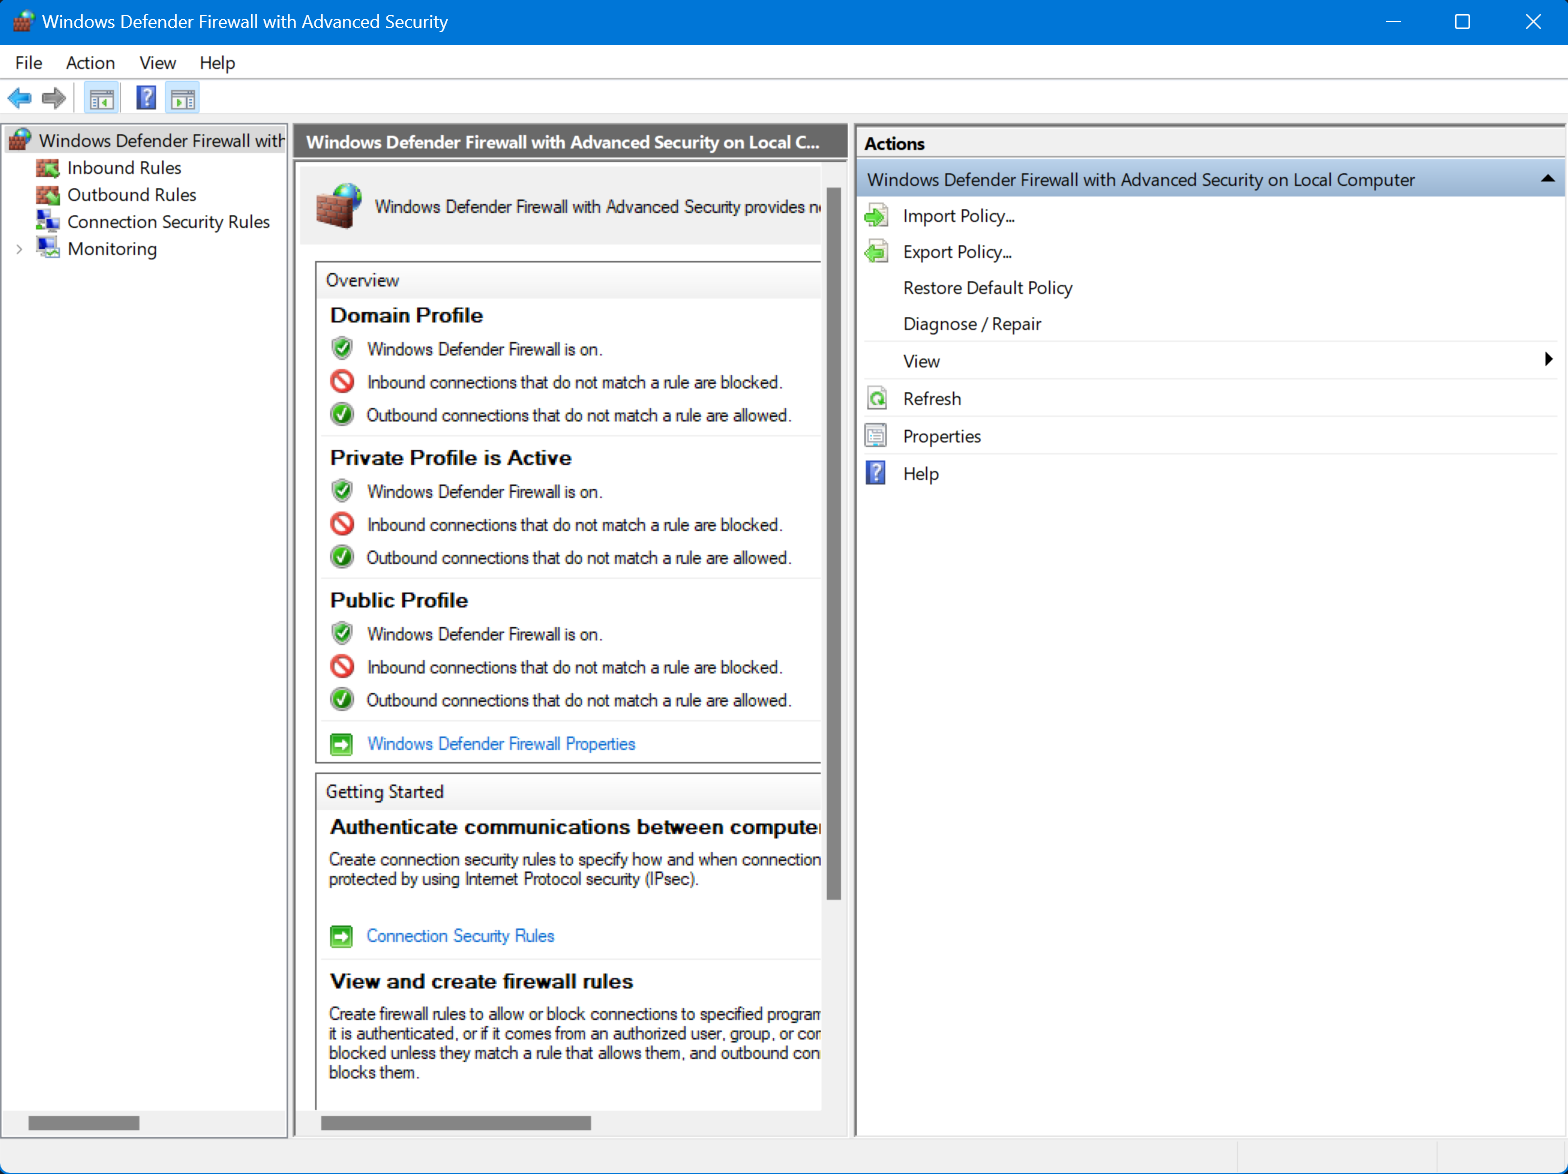This screenshot has height=1174, width=1568.
Task: Click the Inbound Rules tree icon
Action: (x=48, y=168)
